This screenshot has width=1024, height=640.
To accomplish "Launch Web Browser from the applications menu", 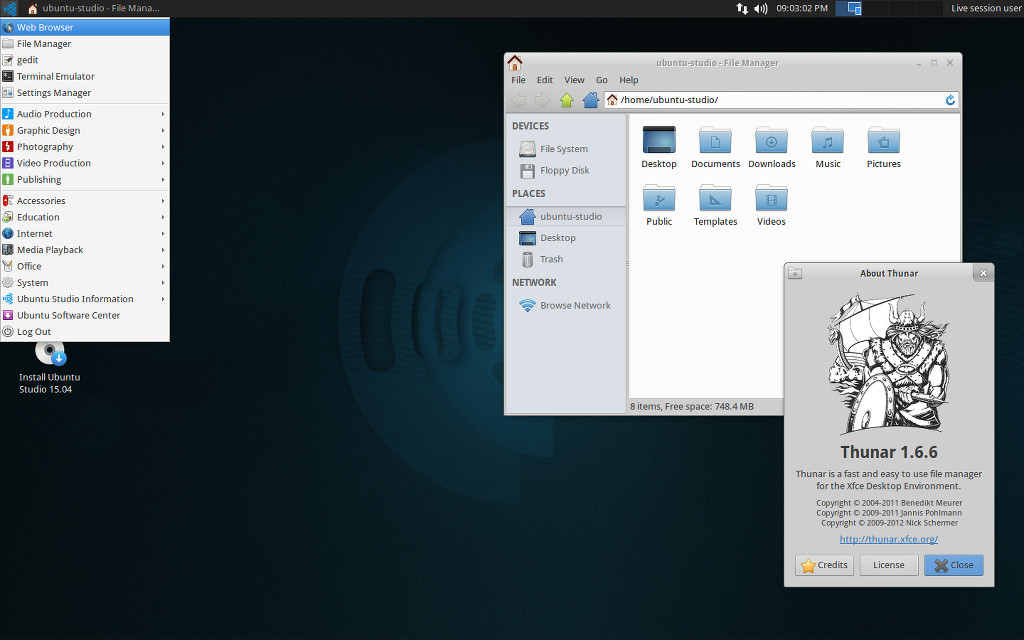I will 85,27.
